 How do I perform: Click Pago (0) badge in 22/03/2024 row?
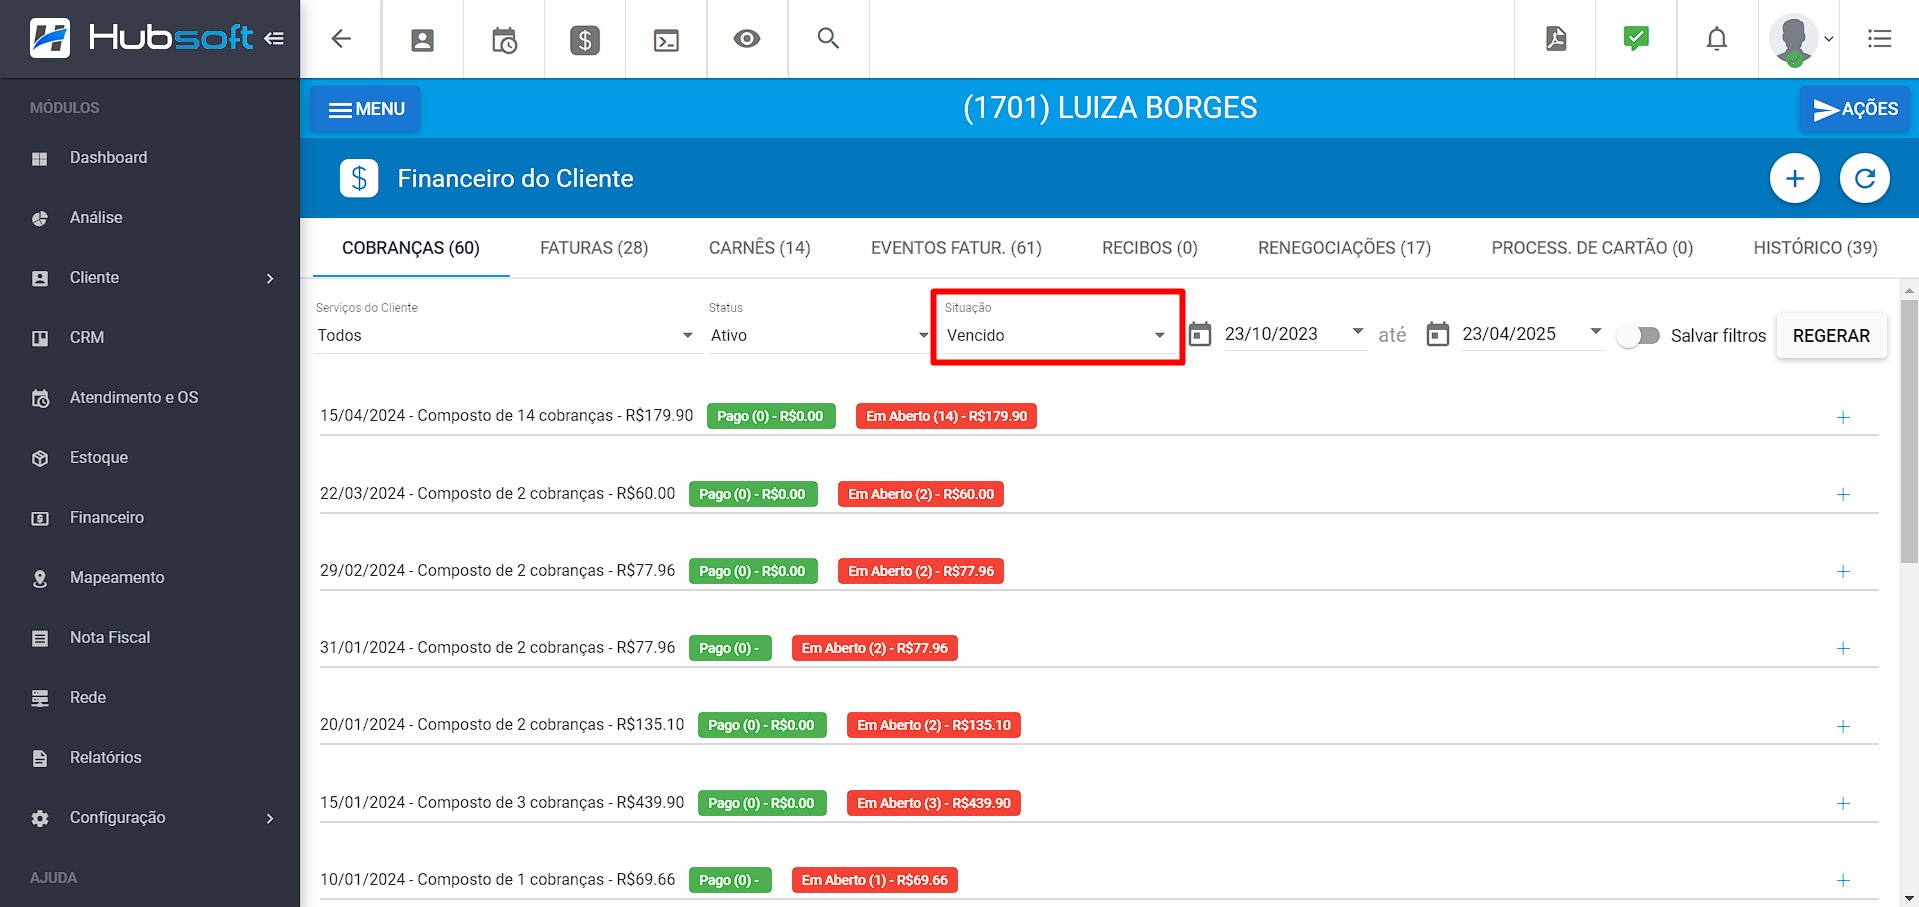(x=753, y=494)
